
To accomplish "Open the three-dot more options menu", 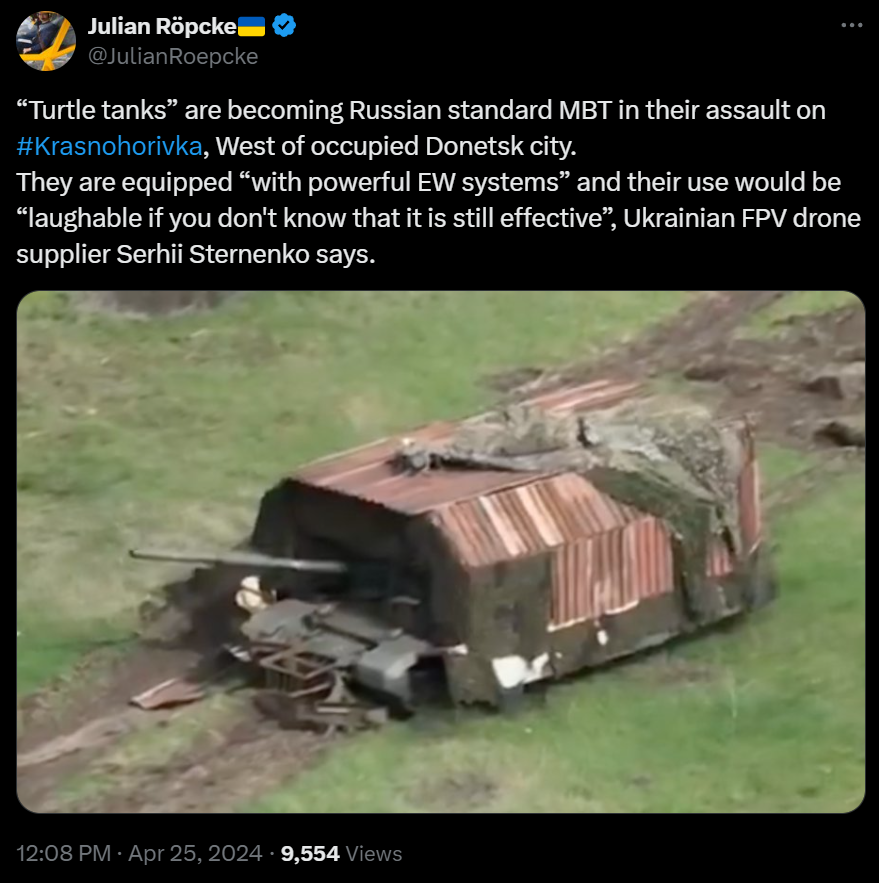I will [851, 25].
